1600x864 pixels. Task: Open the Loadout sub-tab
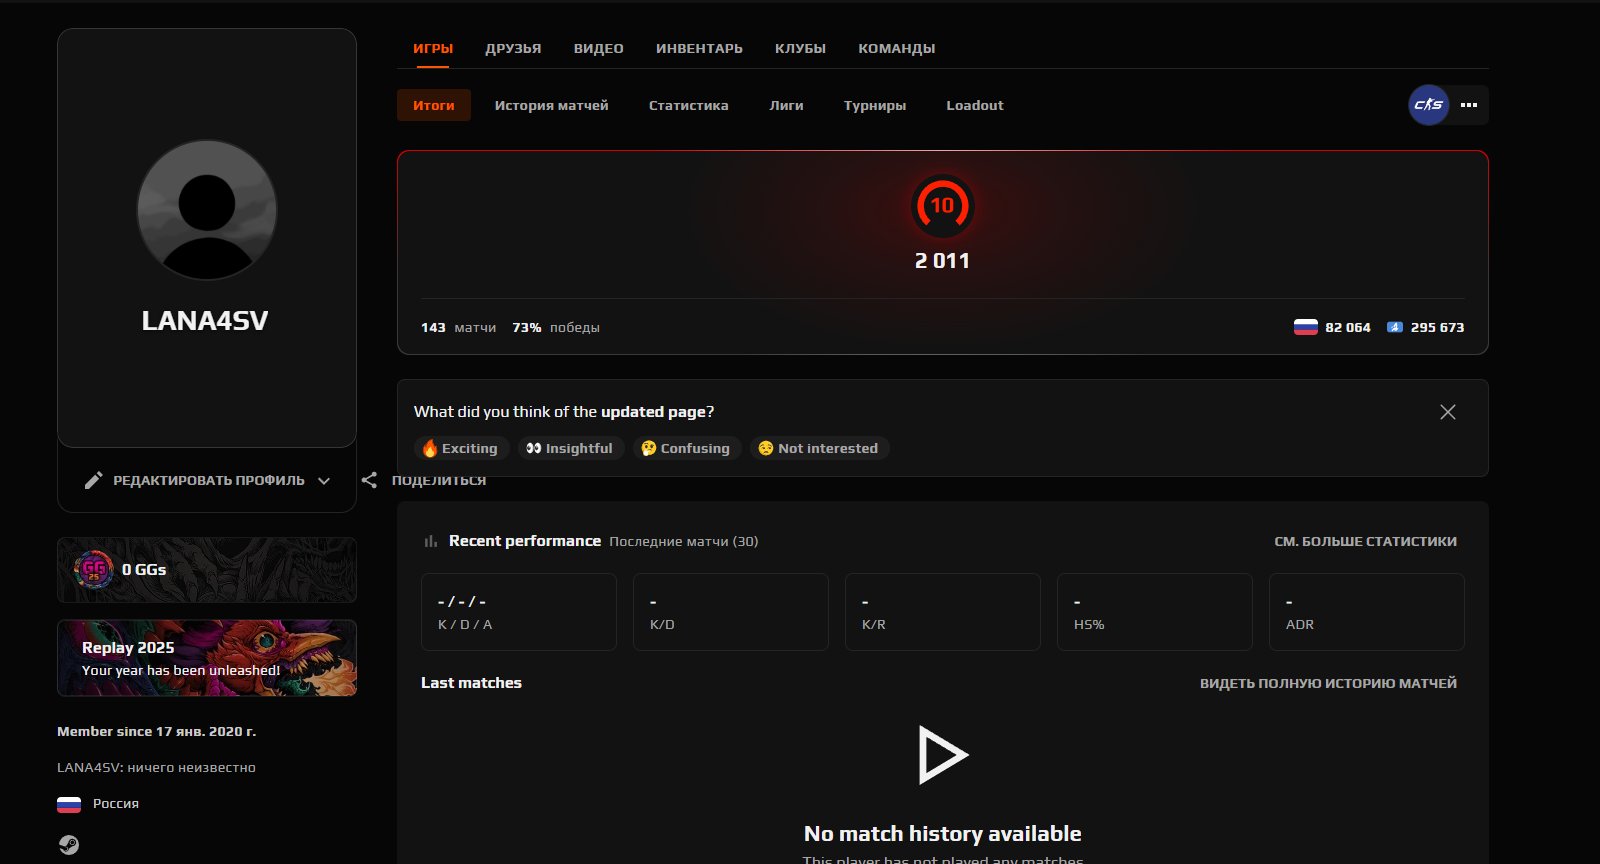[x=975, y=105]
